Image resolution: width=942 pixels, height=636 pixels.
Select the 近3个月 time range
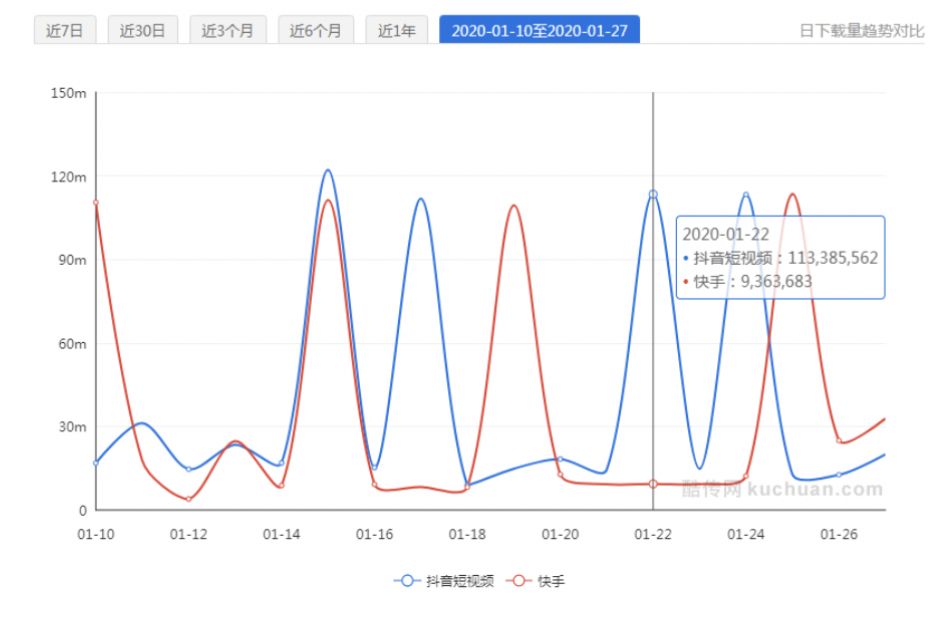pyautogui.click(x=230, y=30)
